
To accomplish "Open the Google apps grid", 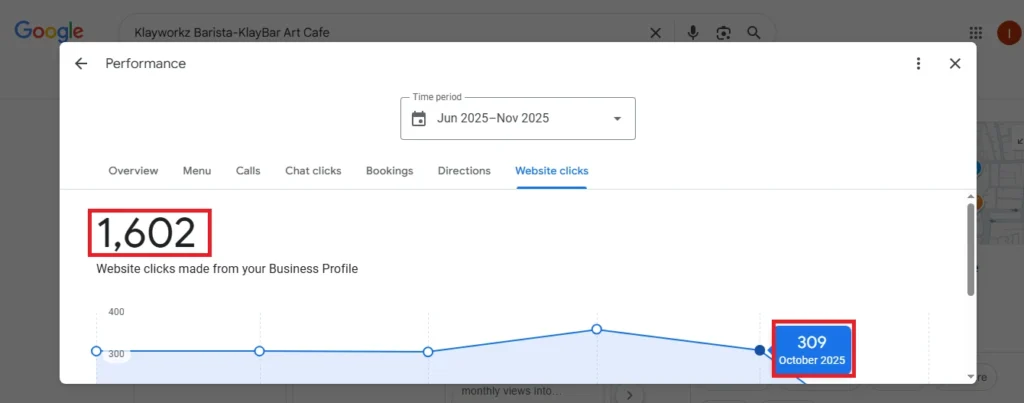I will 976,33.
